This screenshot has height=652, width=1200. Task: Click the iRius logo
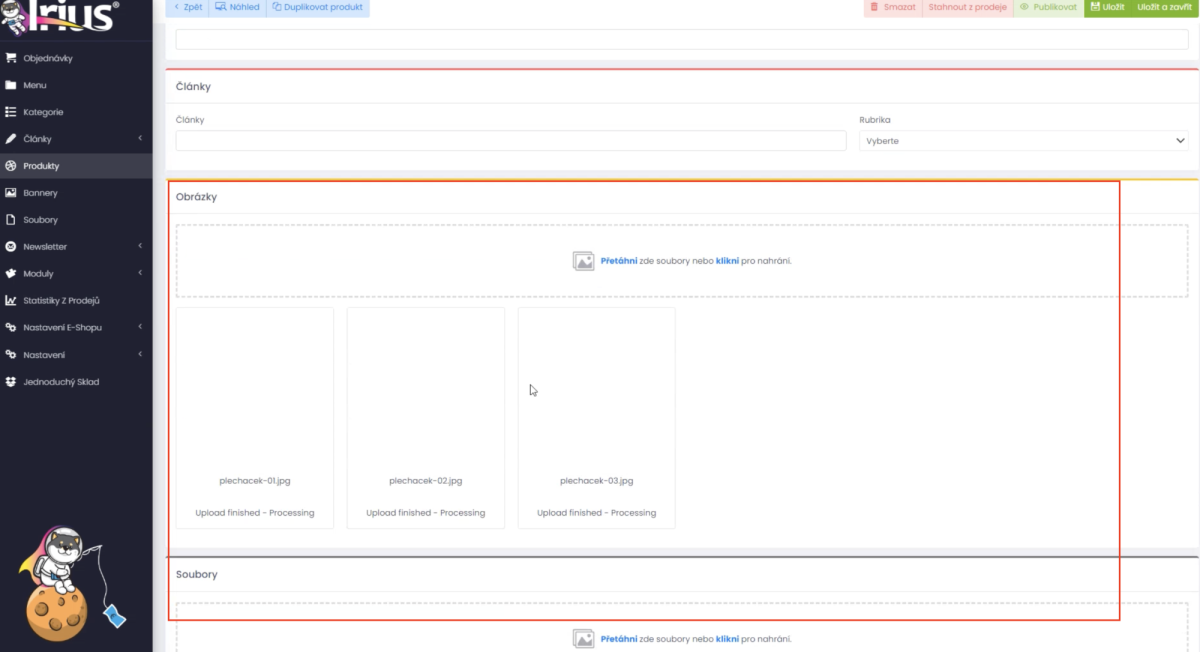(62, 18)
